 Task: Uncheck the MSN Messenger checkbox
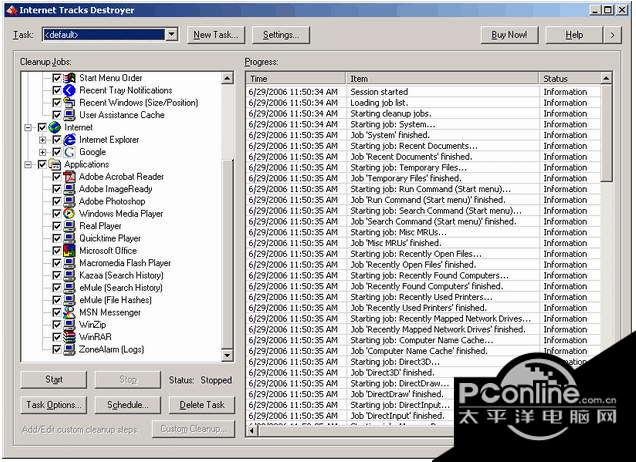pyautogui.click(x=57, y=312)
